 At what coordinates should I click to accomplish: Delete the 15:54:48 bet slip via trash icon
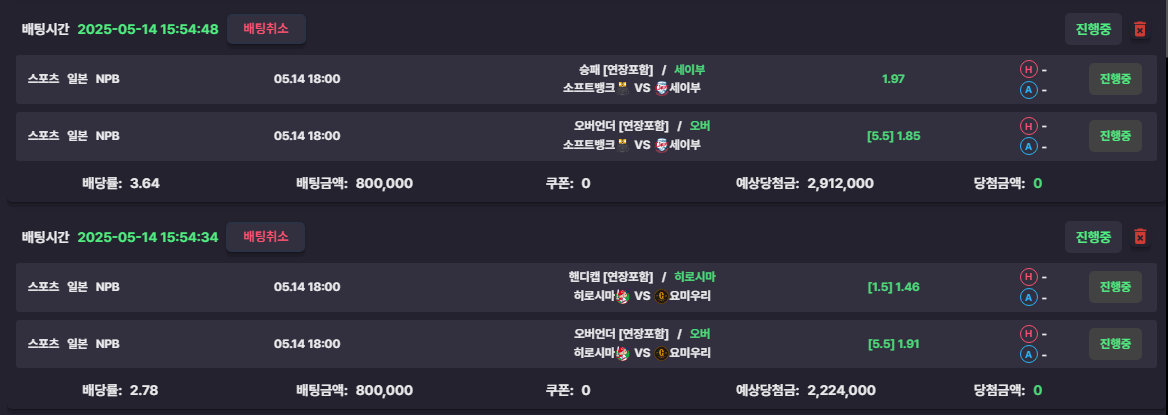(x=1139, y=29)
